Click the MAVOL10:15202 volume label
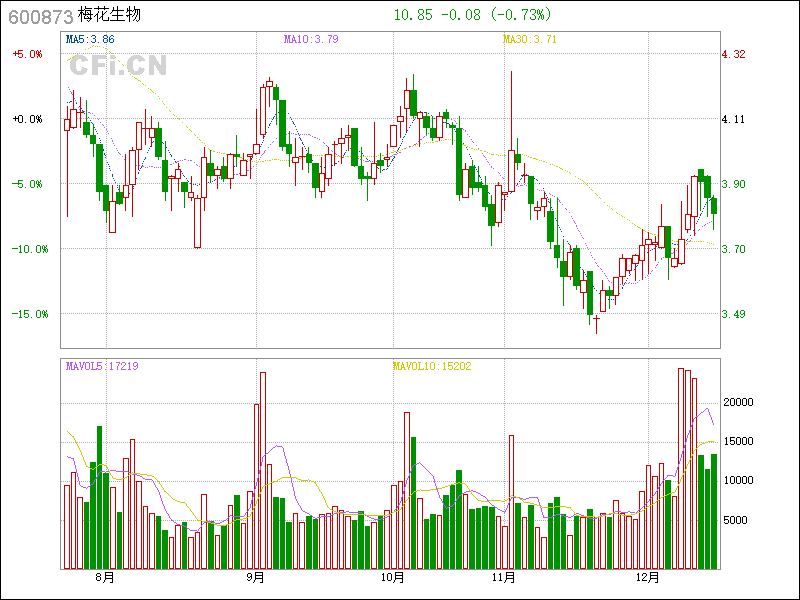Screen dimensions: 800x600 pos(432,366)
